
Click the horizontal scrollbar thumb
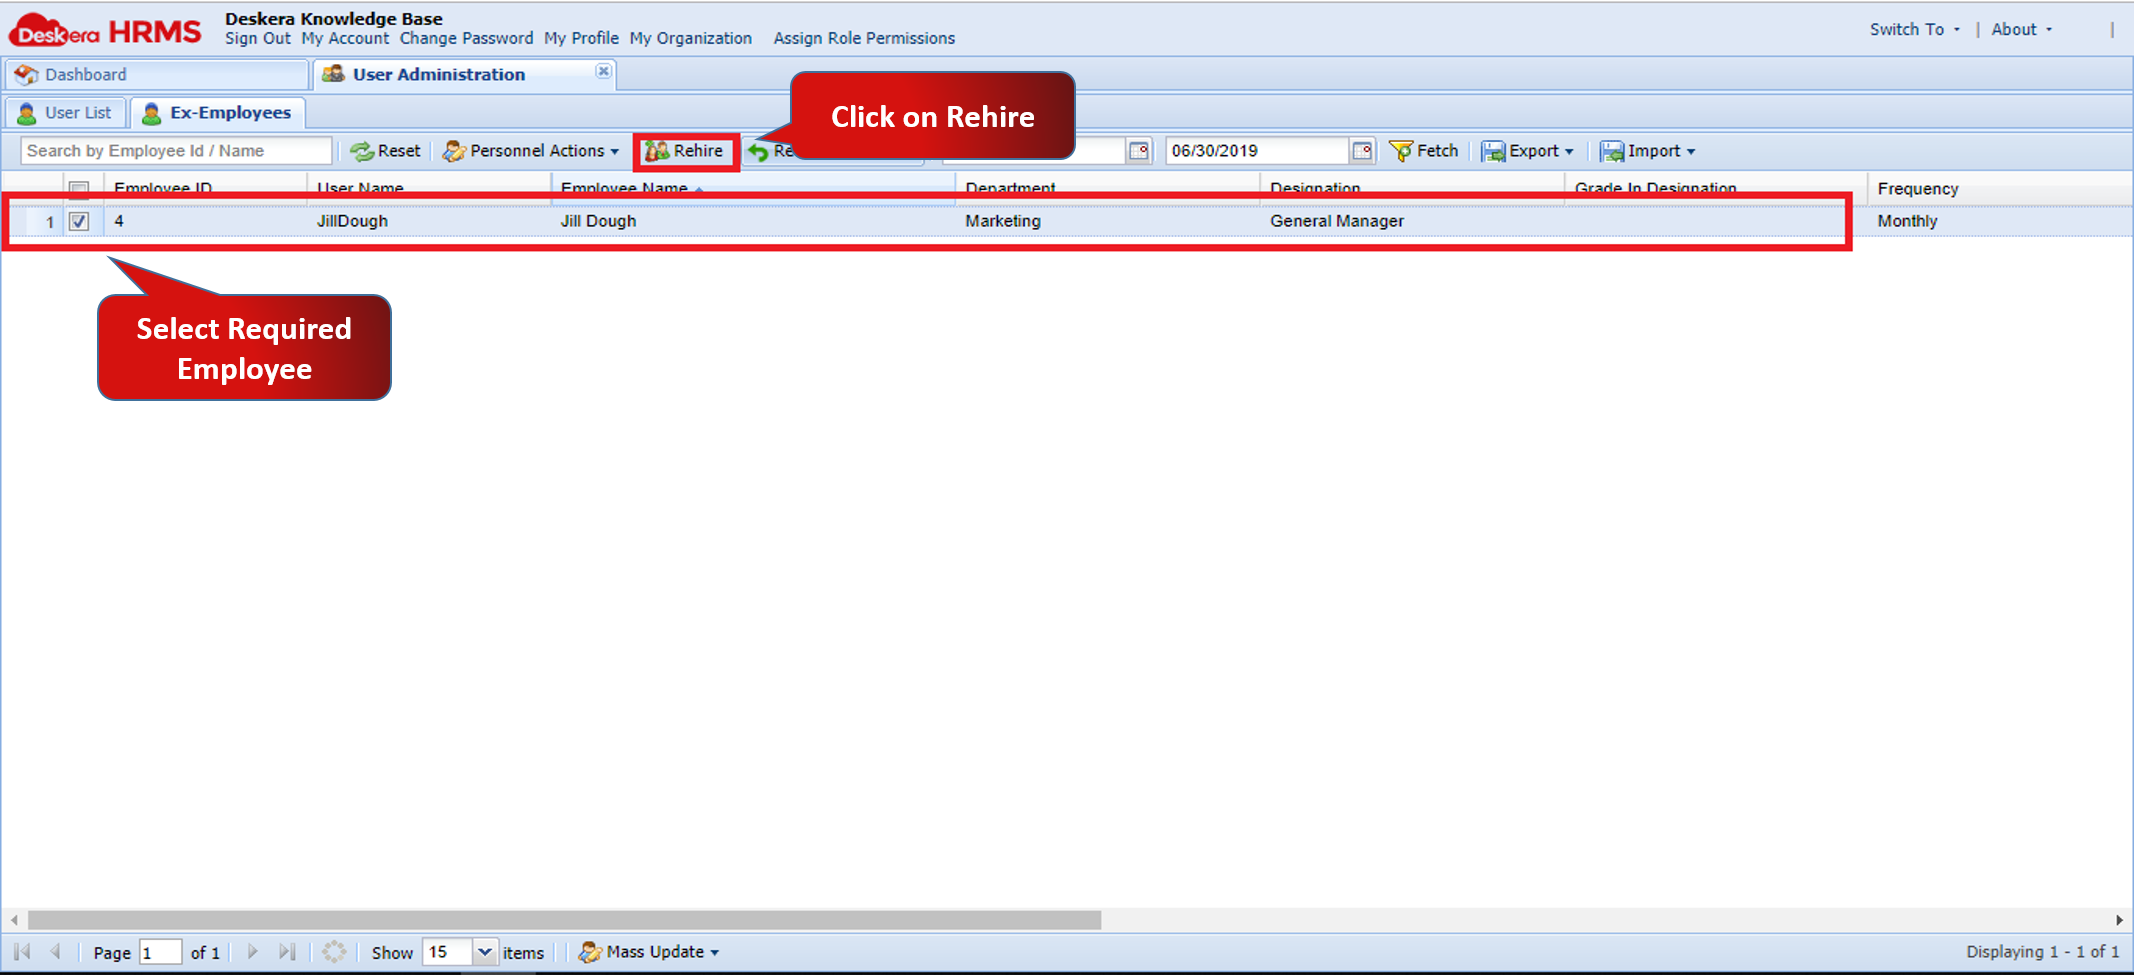click(564, 919)
